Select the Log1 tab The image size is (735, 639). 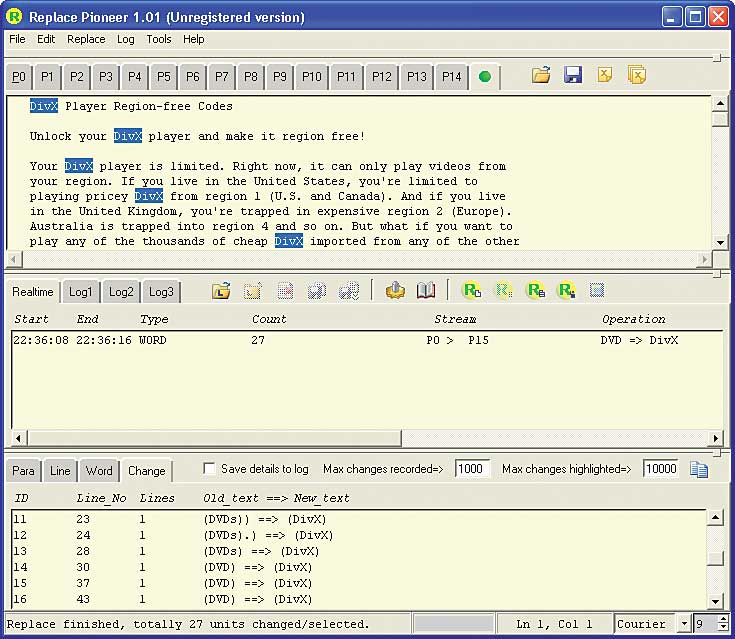point(81,292)
